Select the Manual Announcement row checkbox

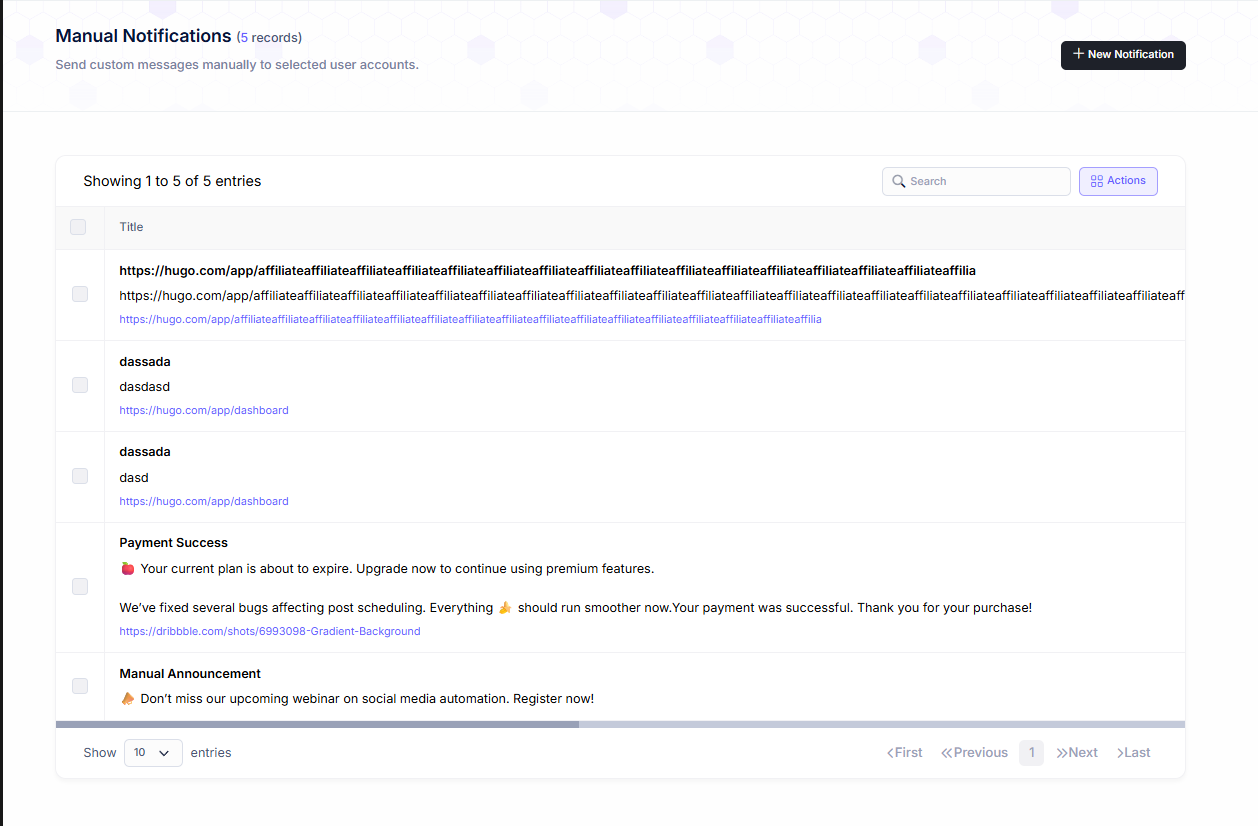80,686
